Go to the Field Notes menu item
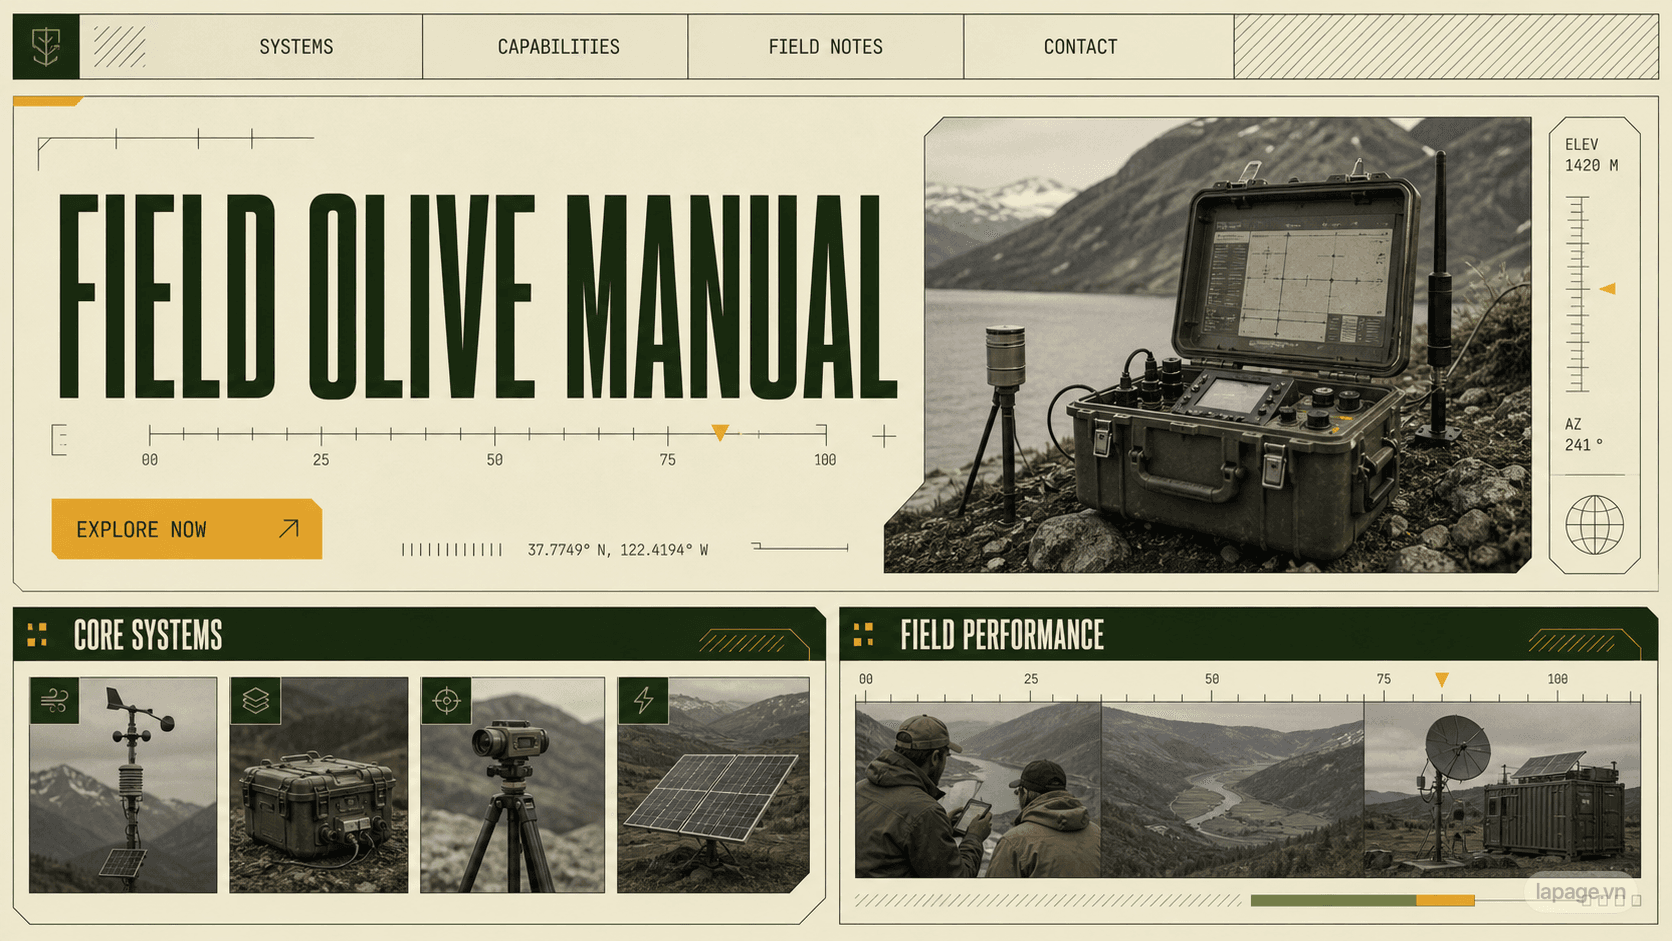The height and width of the screenshot is (941, 1672). (x=825, y=47)
